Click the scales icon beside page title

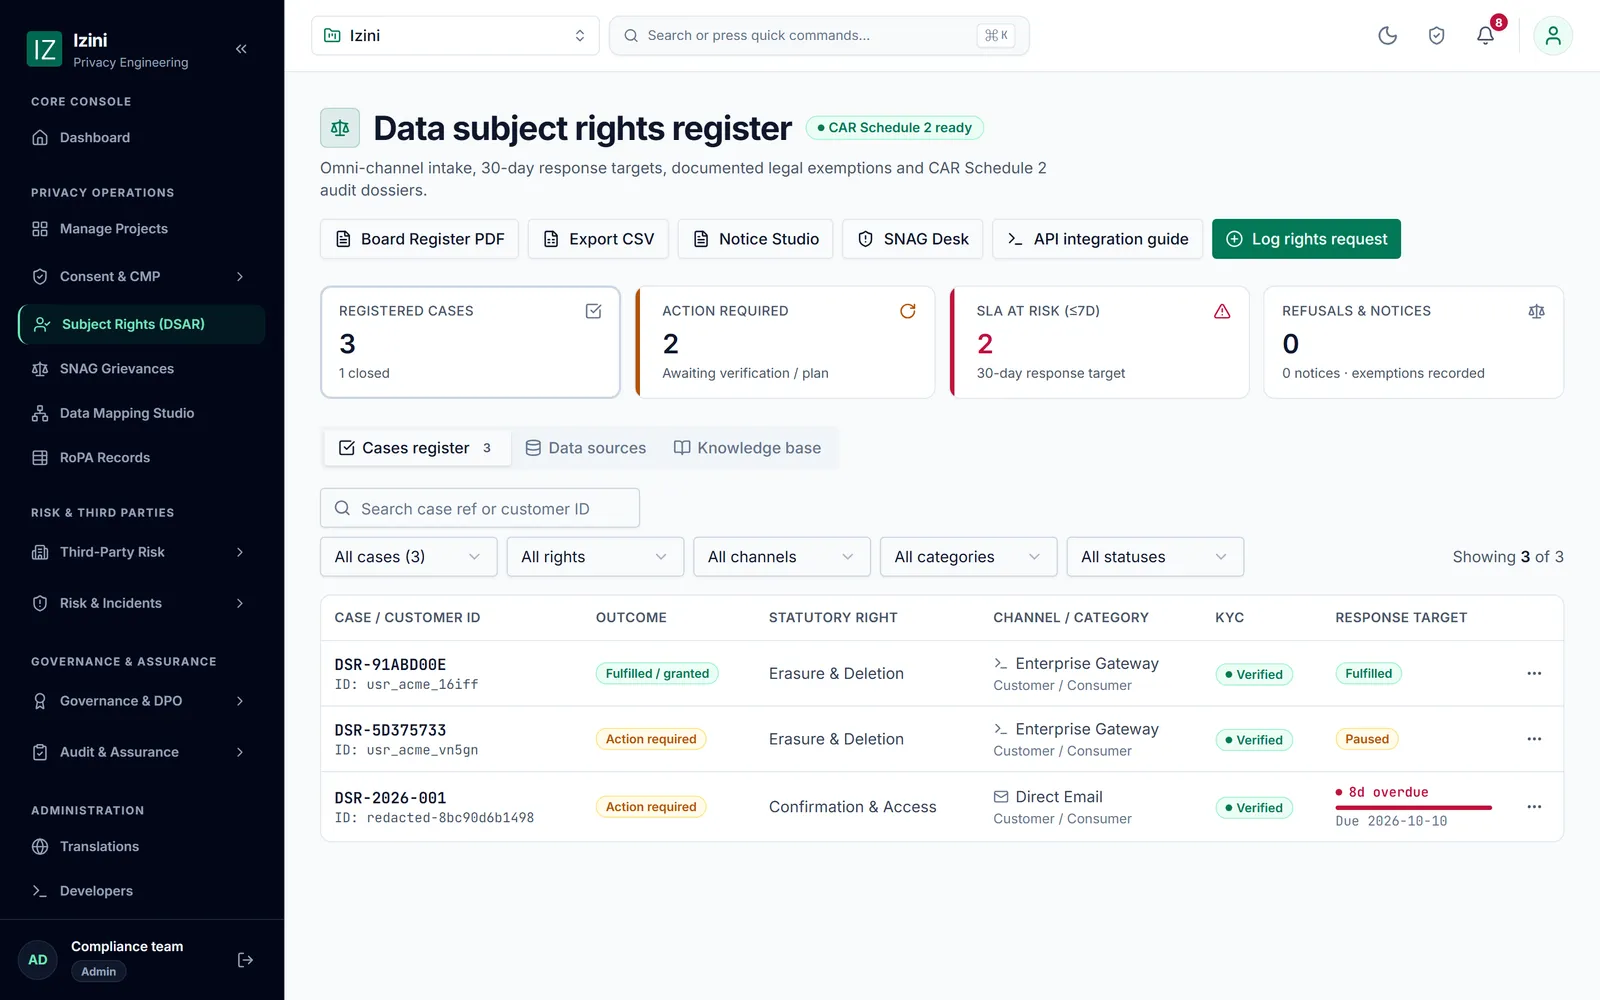[x=340, y=128]
